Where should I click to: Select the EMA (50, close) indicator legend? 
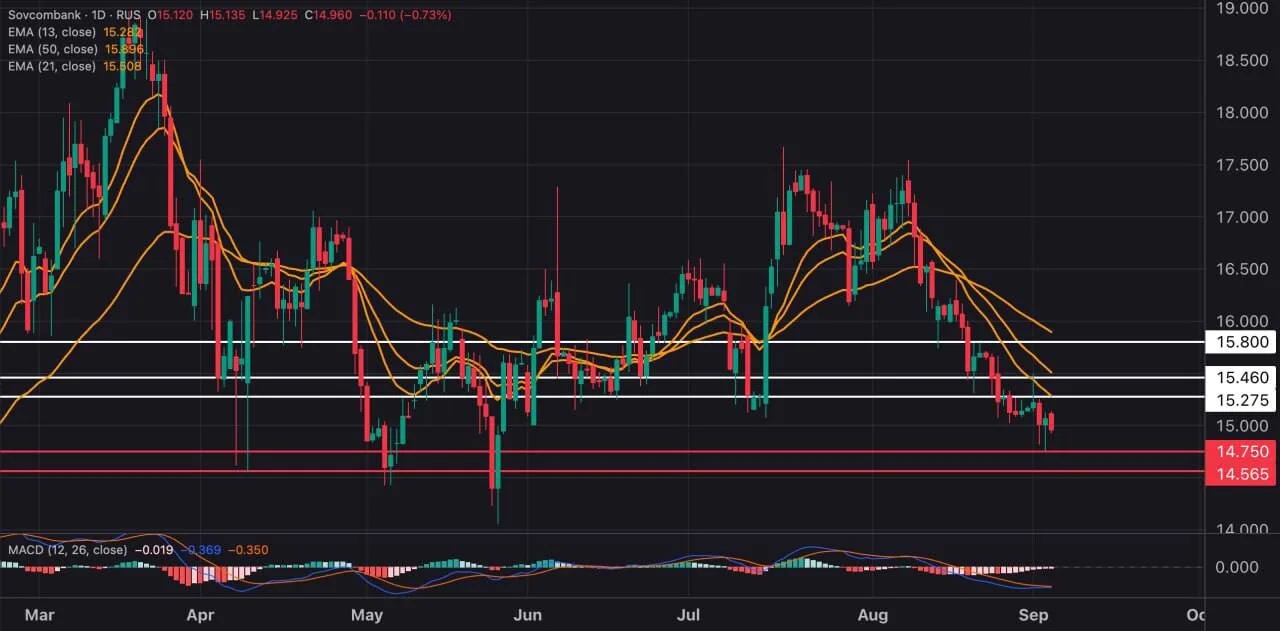(52, 49)
